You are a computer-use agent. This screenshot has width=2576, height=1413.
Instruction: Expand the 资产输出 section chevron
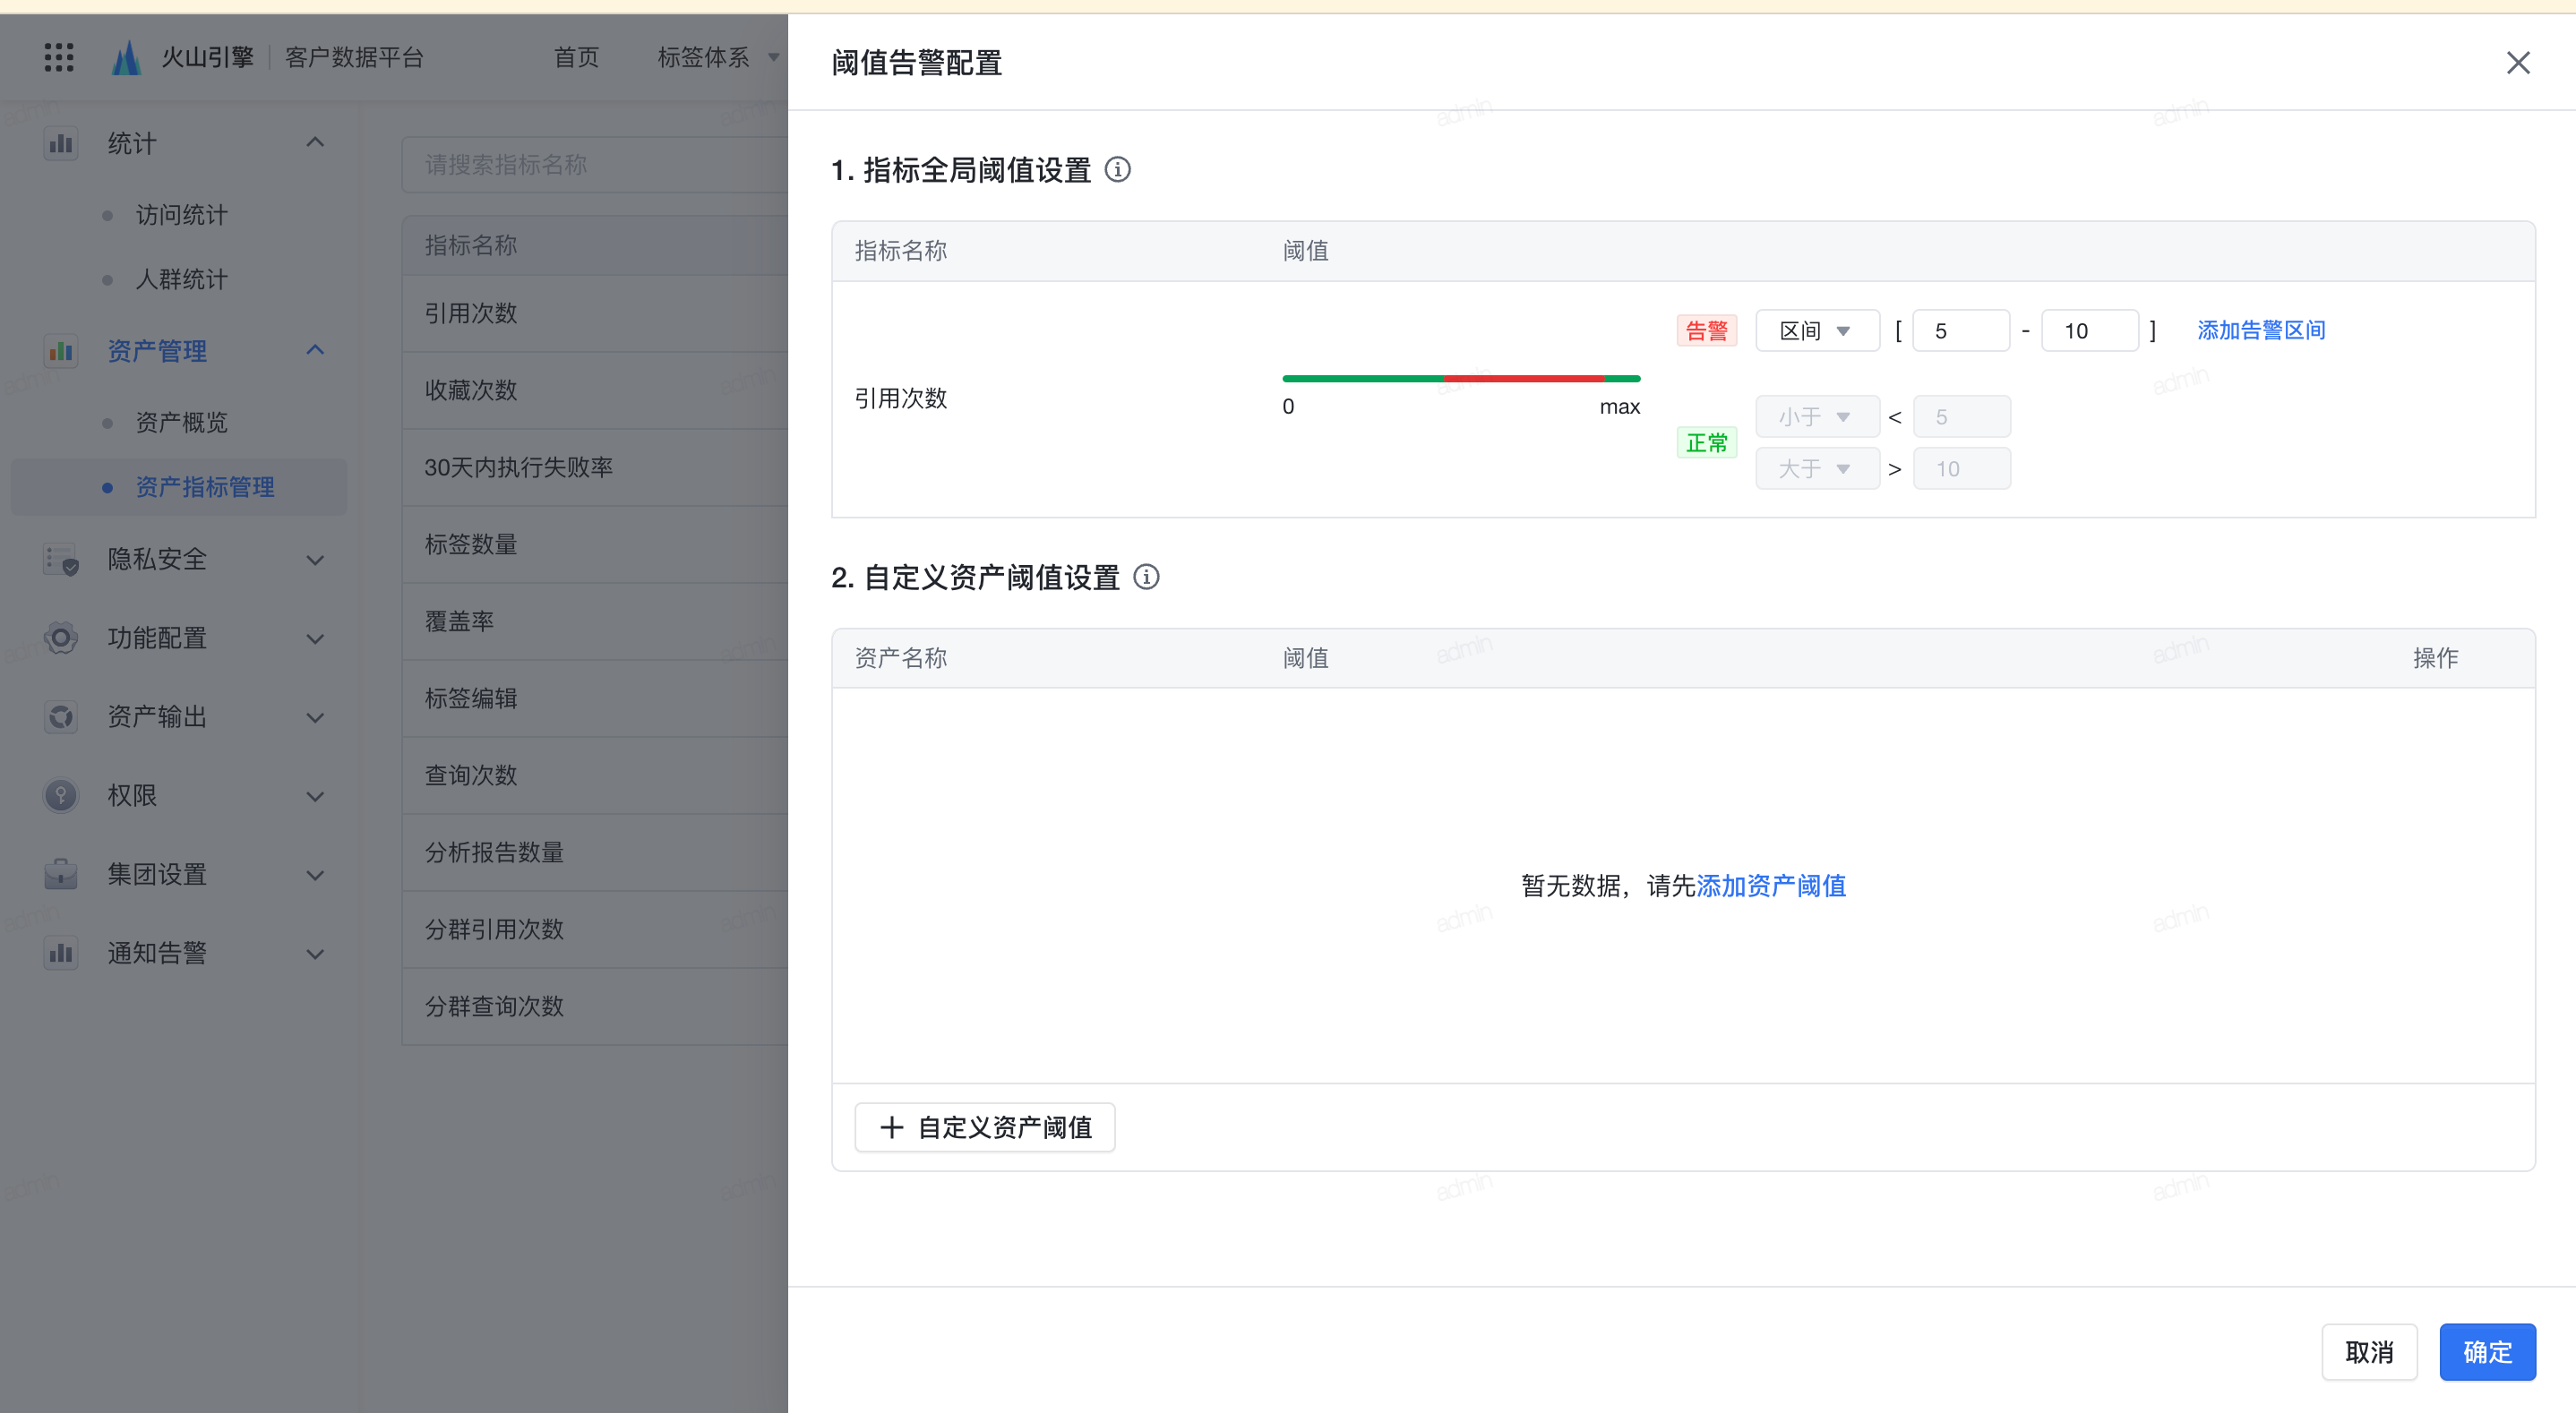[315, 718]
